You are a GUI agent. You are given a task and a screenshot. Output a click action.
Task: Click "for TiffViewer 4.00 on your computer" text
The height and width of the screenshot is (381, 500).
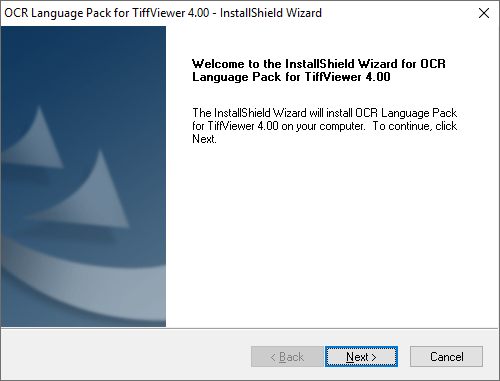point(279,126)
